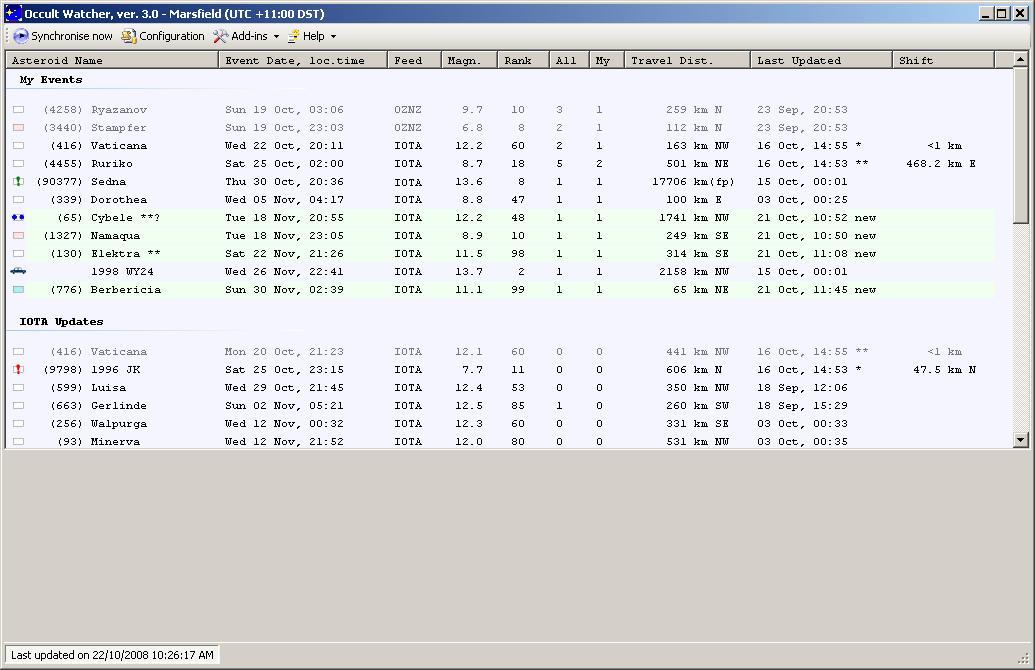
Task: Open the Help menu
Action: 313,36
